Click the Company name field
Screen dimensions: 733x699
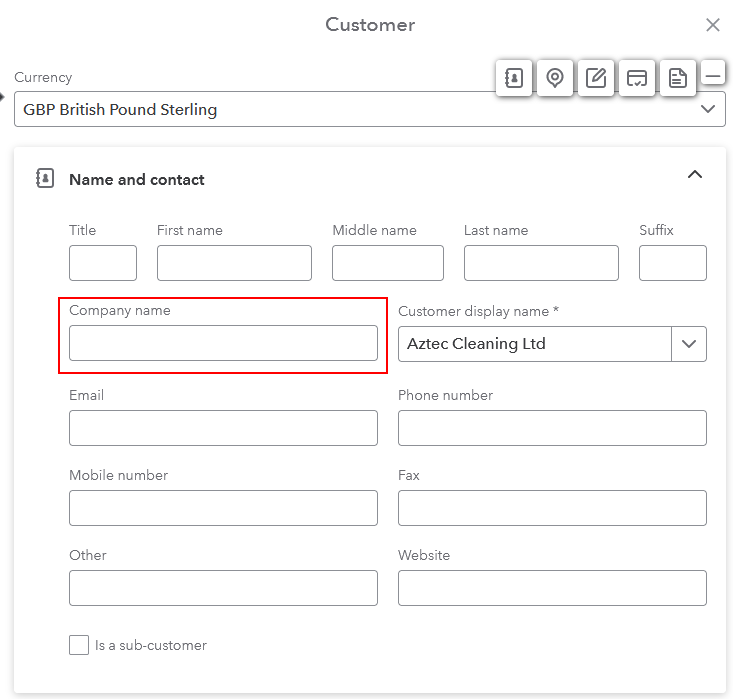coord(223,343)
